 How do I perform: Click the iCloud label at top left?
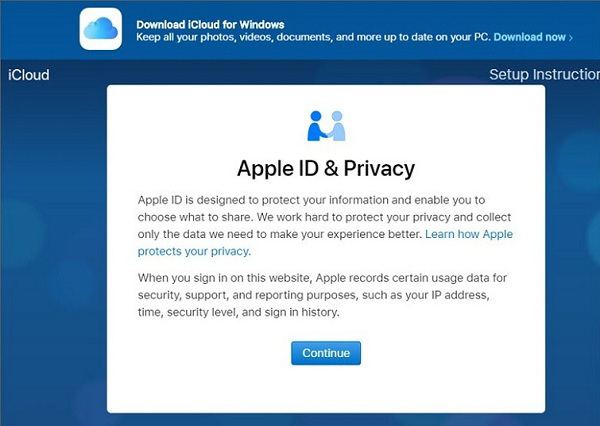click(28, 75)
